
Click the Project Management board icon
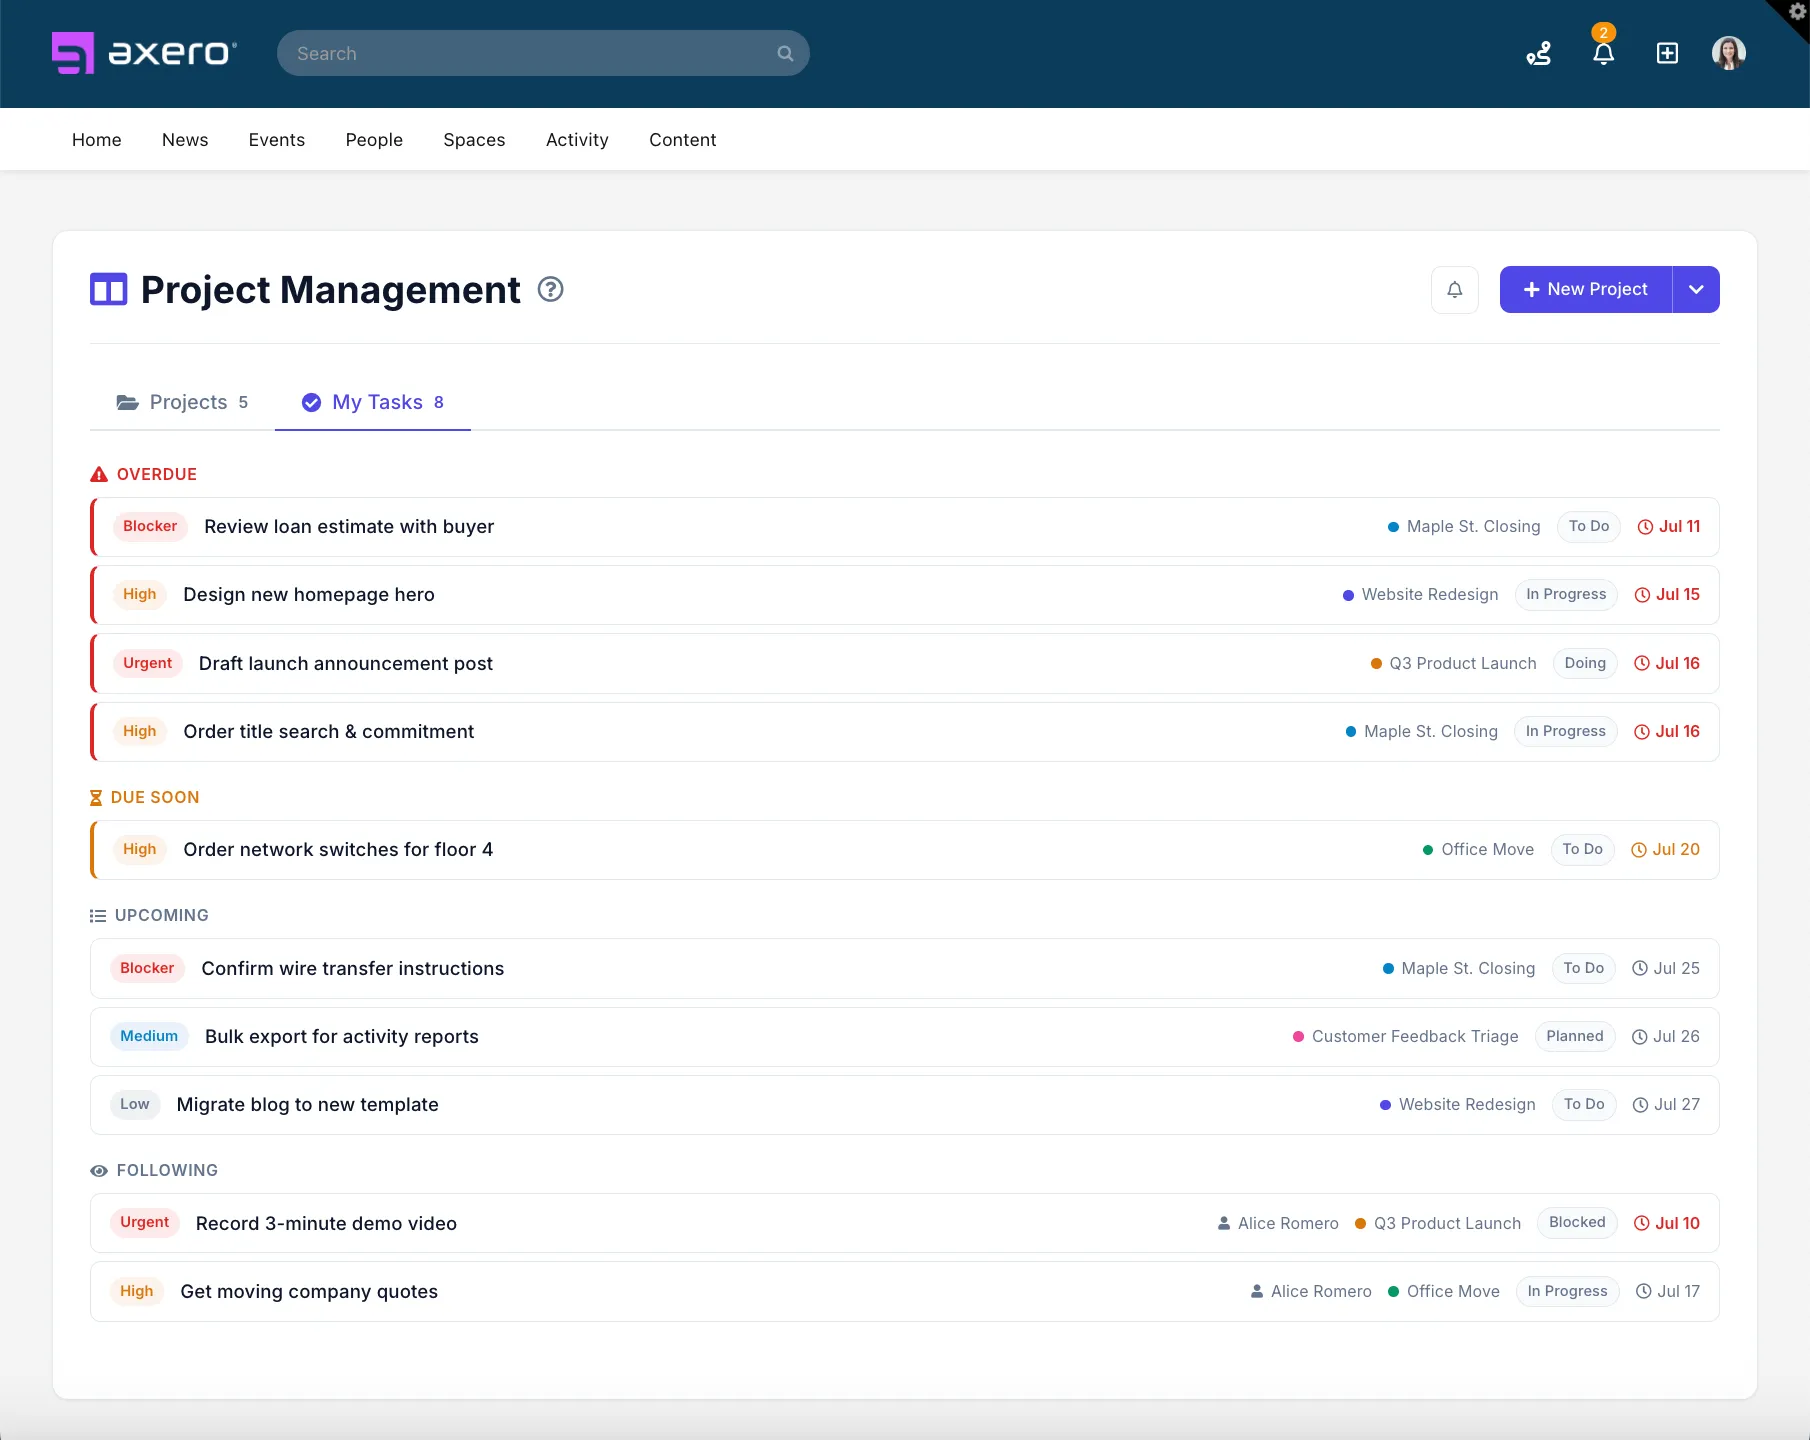tap(108, 290)
